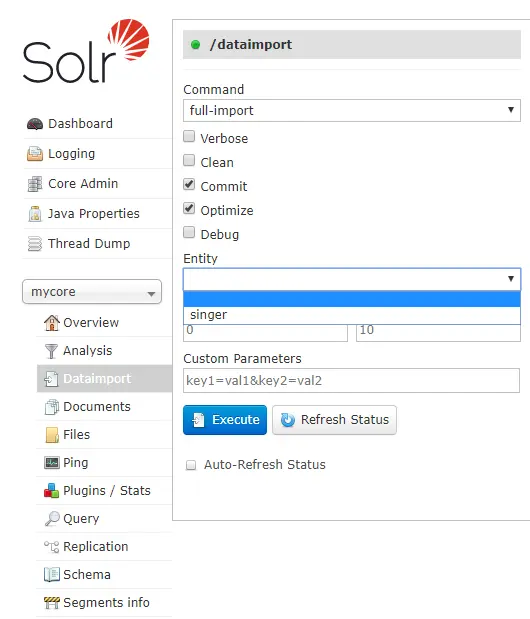The height and width of the screenshot is (619, 530).
Task: Open the Command full-import dropdown
Action: (x=352, y=111)
